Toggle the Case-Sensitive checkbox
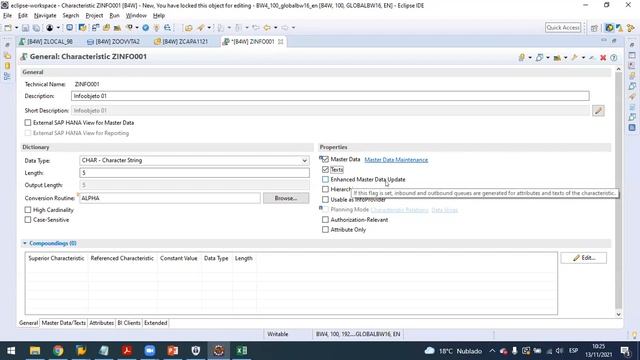The width and height of the screenshot is (640, 360). point(28,220)
